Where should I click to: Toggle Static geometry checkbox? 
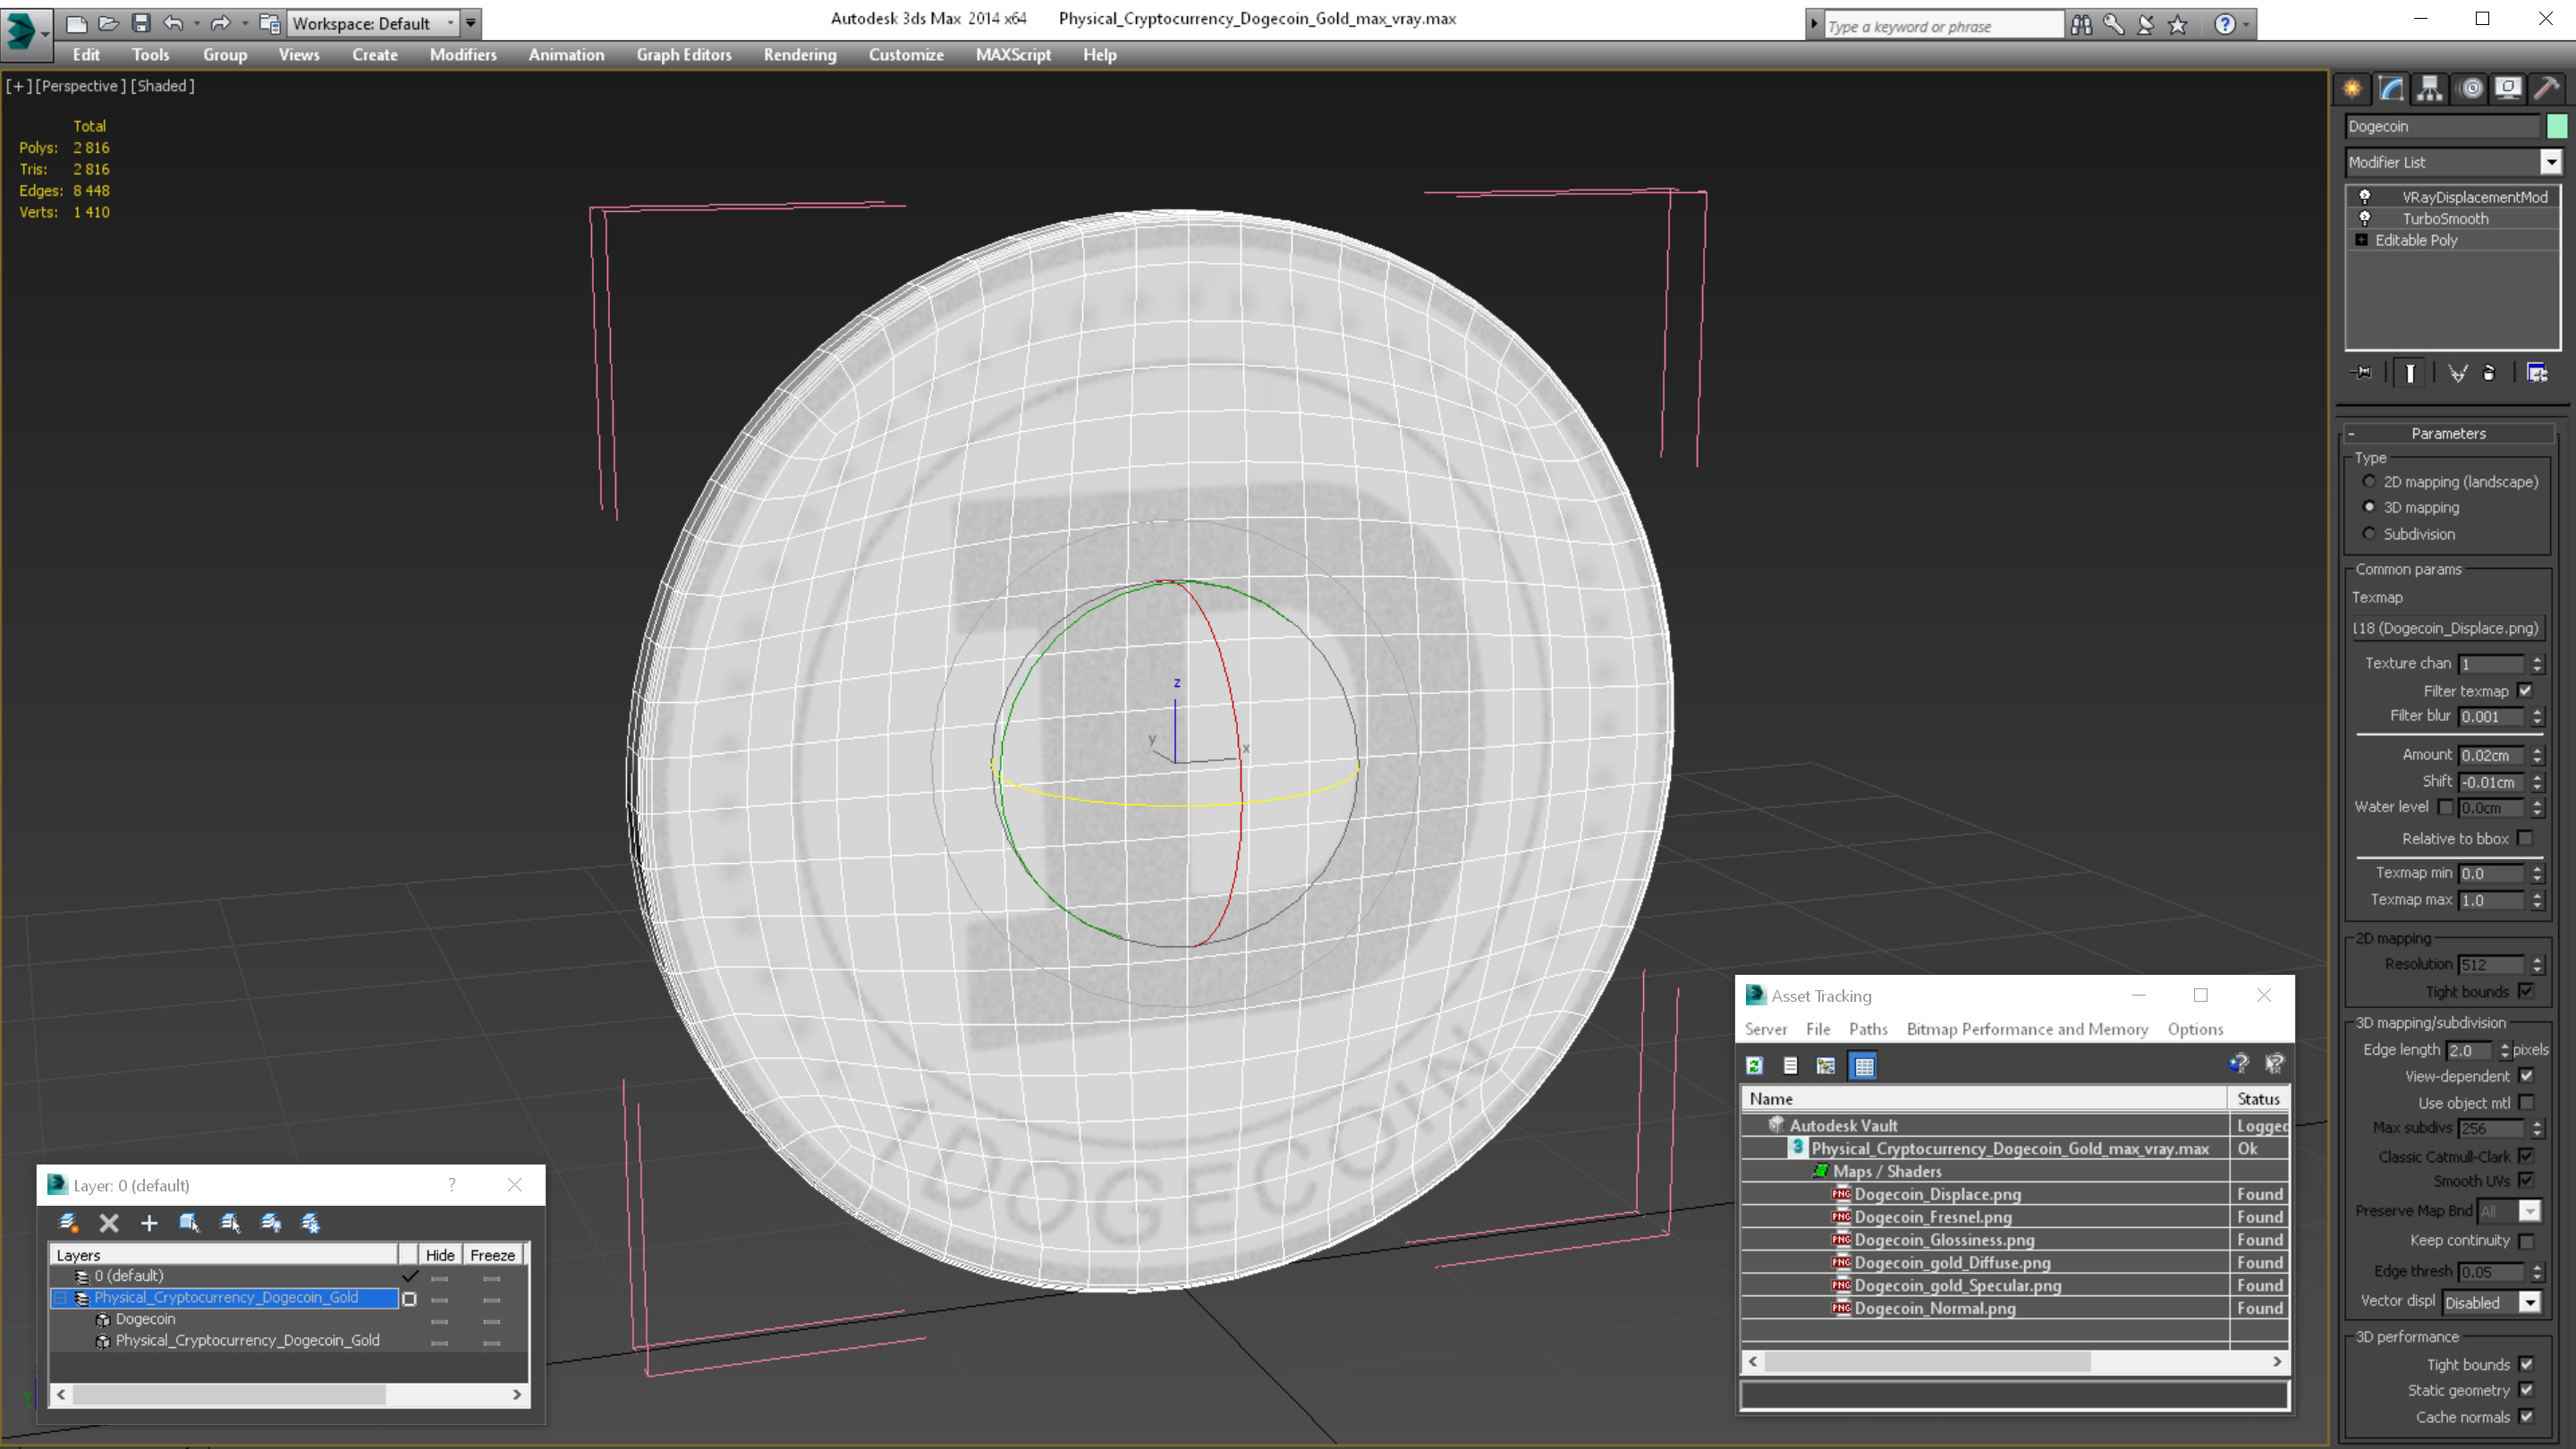[2526, 1390]
